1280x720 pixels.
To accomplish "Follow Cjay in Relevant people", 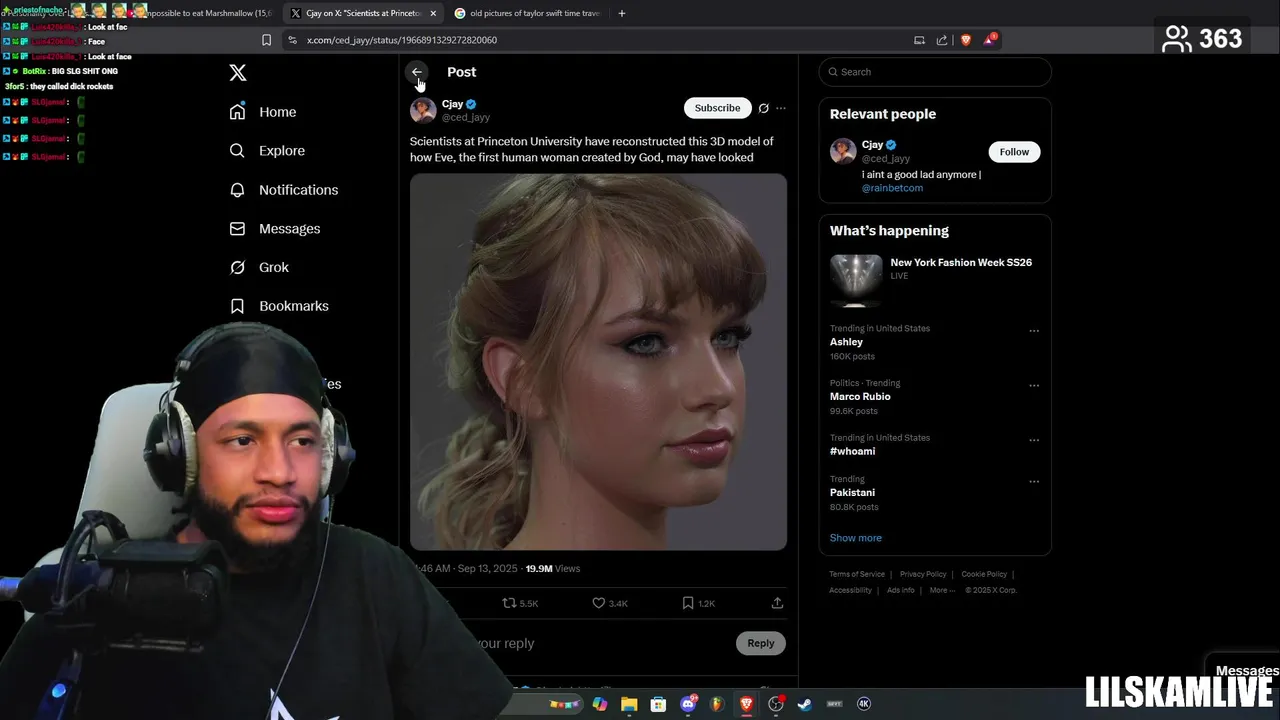I will click(x=1014, y=152).
